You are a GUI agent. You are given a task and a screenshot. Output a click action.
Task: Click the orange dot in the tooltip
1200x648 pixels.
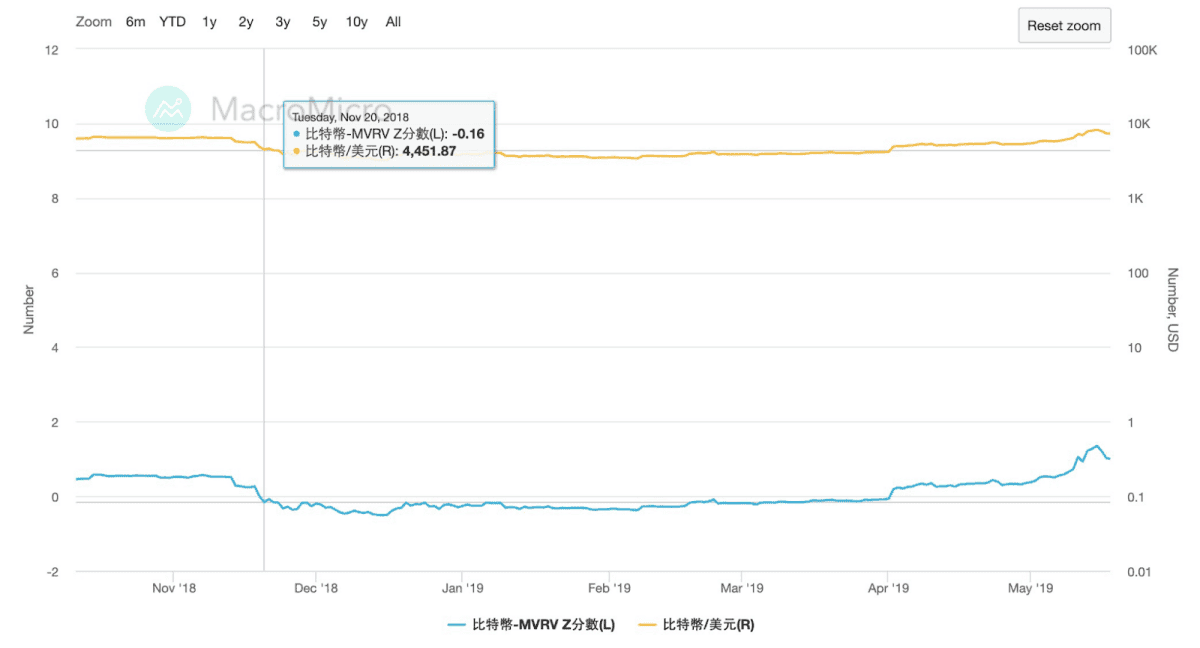[297, 151]
